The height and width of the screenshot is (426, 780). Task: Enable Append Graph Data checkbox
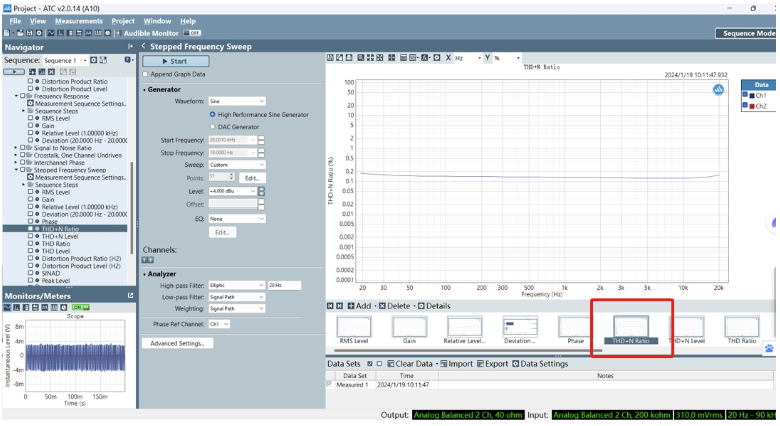pyautogui.click(x=146, y=74)
